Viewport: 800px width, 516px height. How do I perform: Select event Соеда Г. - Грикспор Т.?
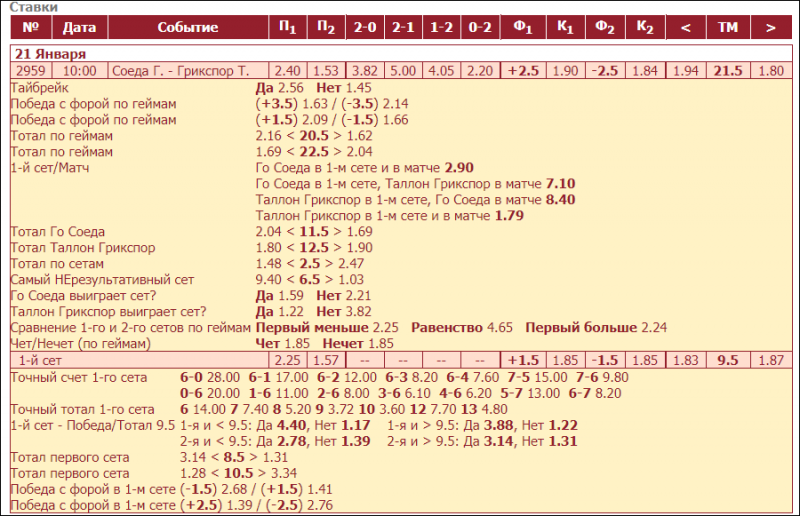coord(181,70)
